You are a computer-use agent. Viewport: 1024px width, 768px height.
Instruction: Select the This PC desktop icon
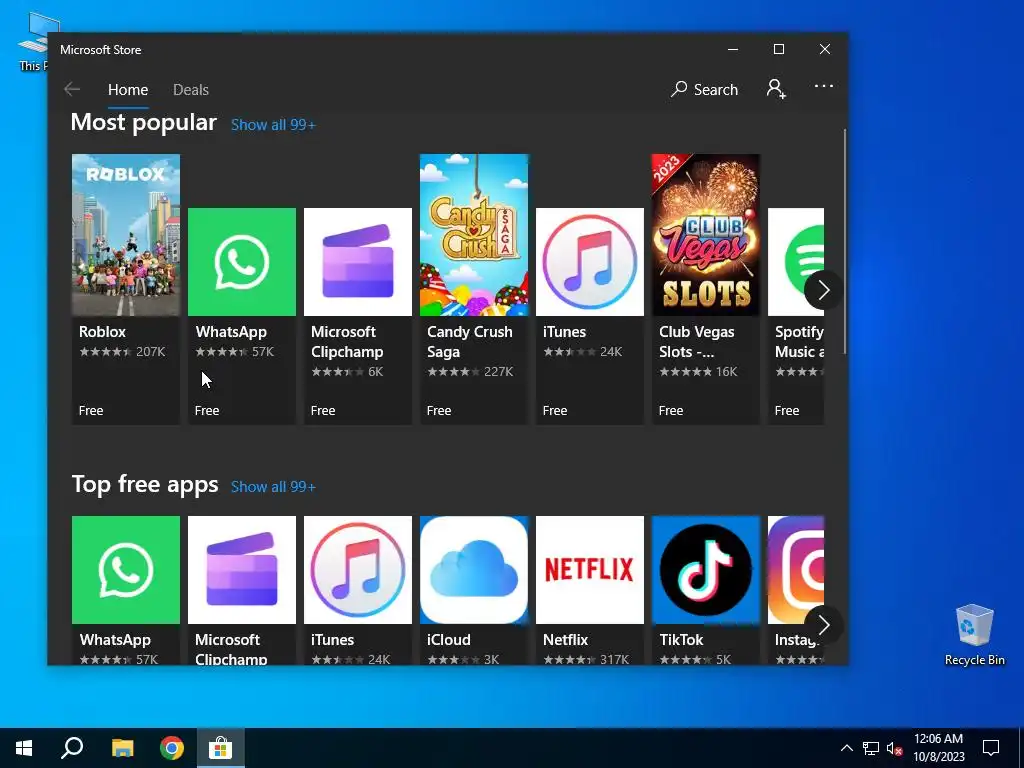31,42
